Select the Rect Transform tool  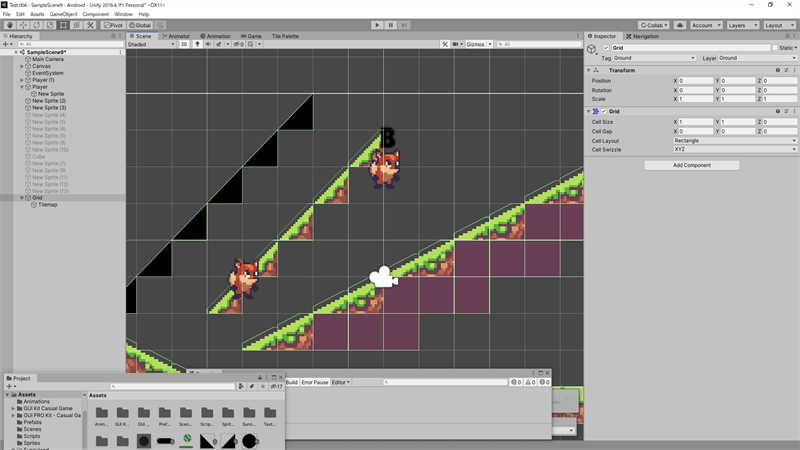coord(63,25)
